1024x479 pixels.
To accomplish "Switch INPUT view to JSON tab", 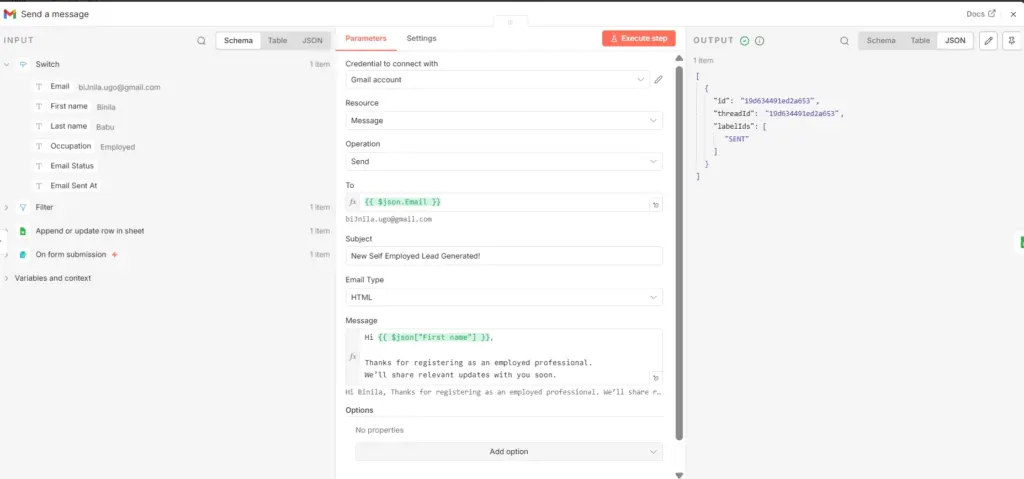I will 312,41.
